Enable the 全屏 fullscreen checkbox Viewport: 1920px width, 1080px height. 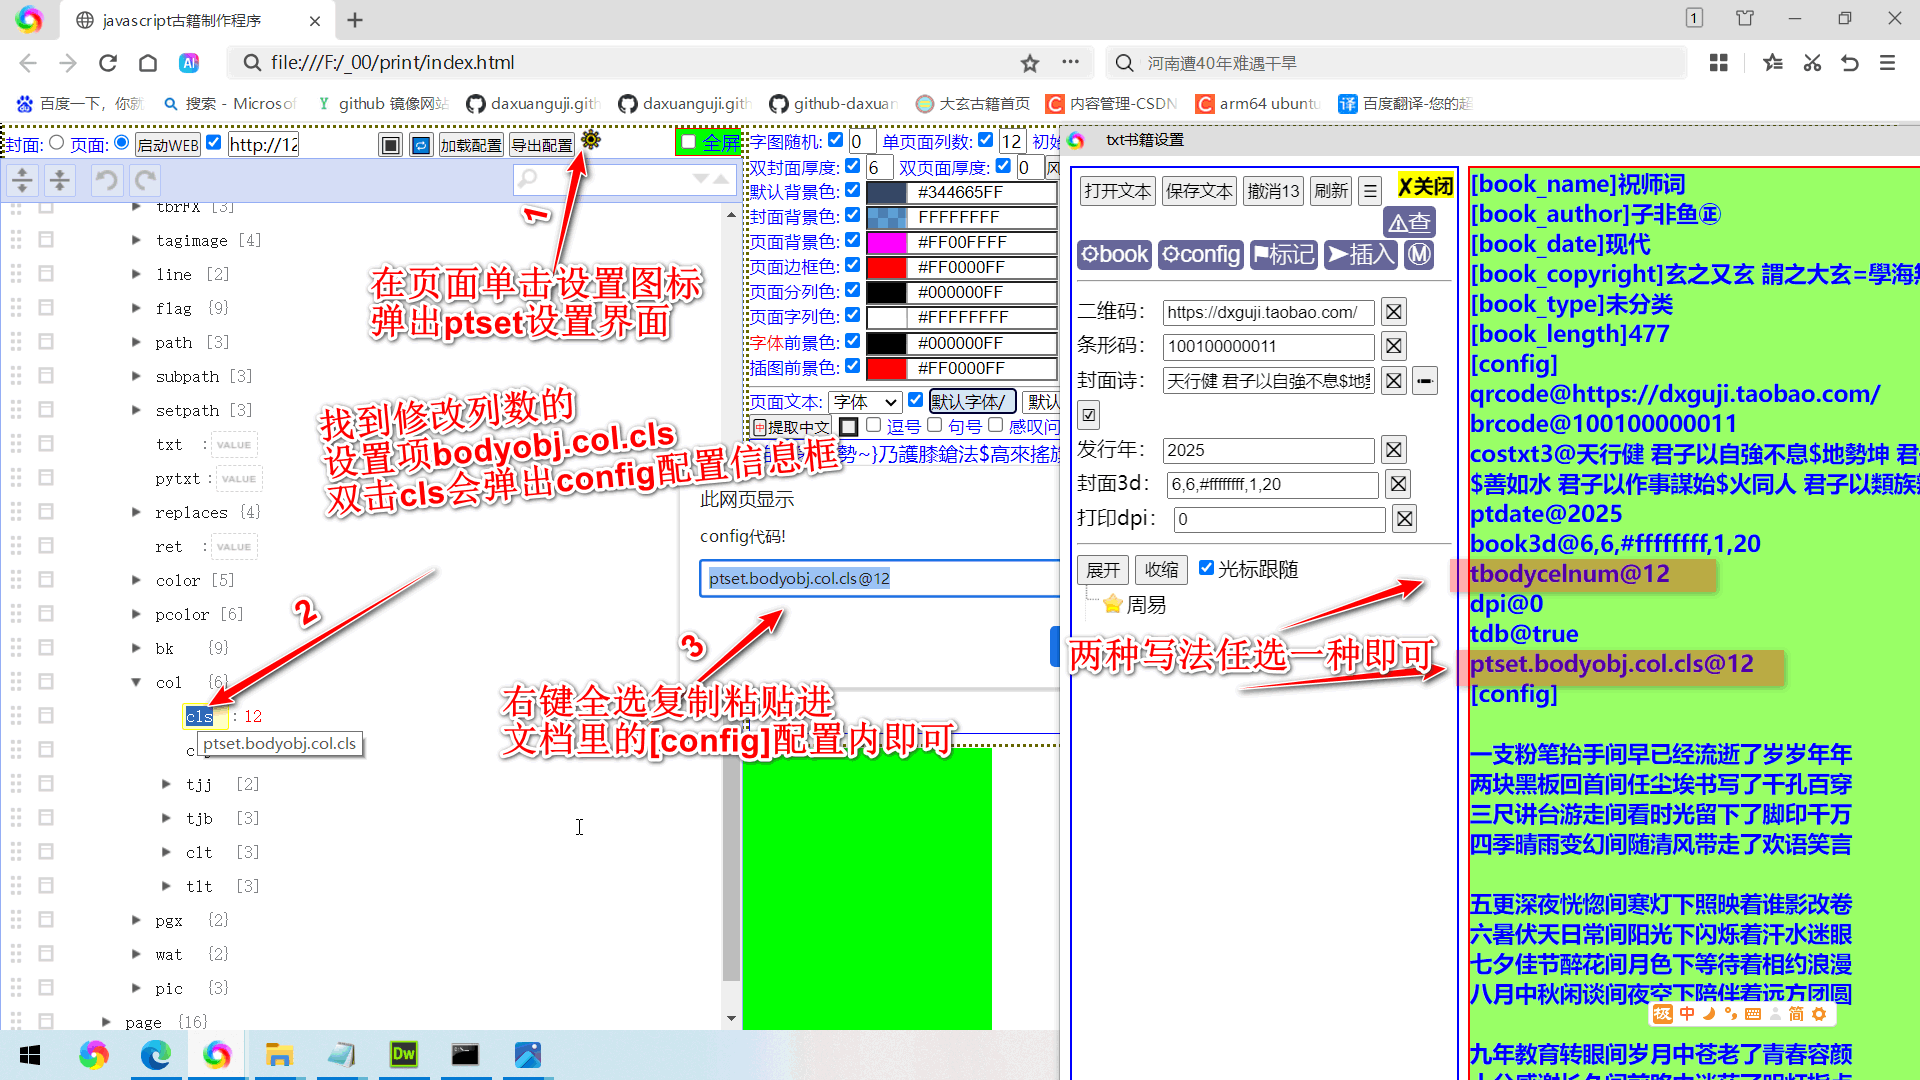pos(687,142)
